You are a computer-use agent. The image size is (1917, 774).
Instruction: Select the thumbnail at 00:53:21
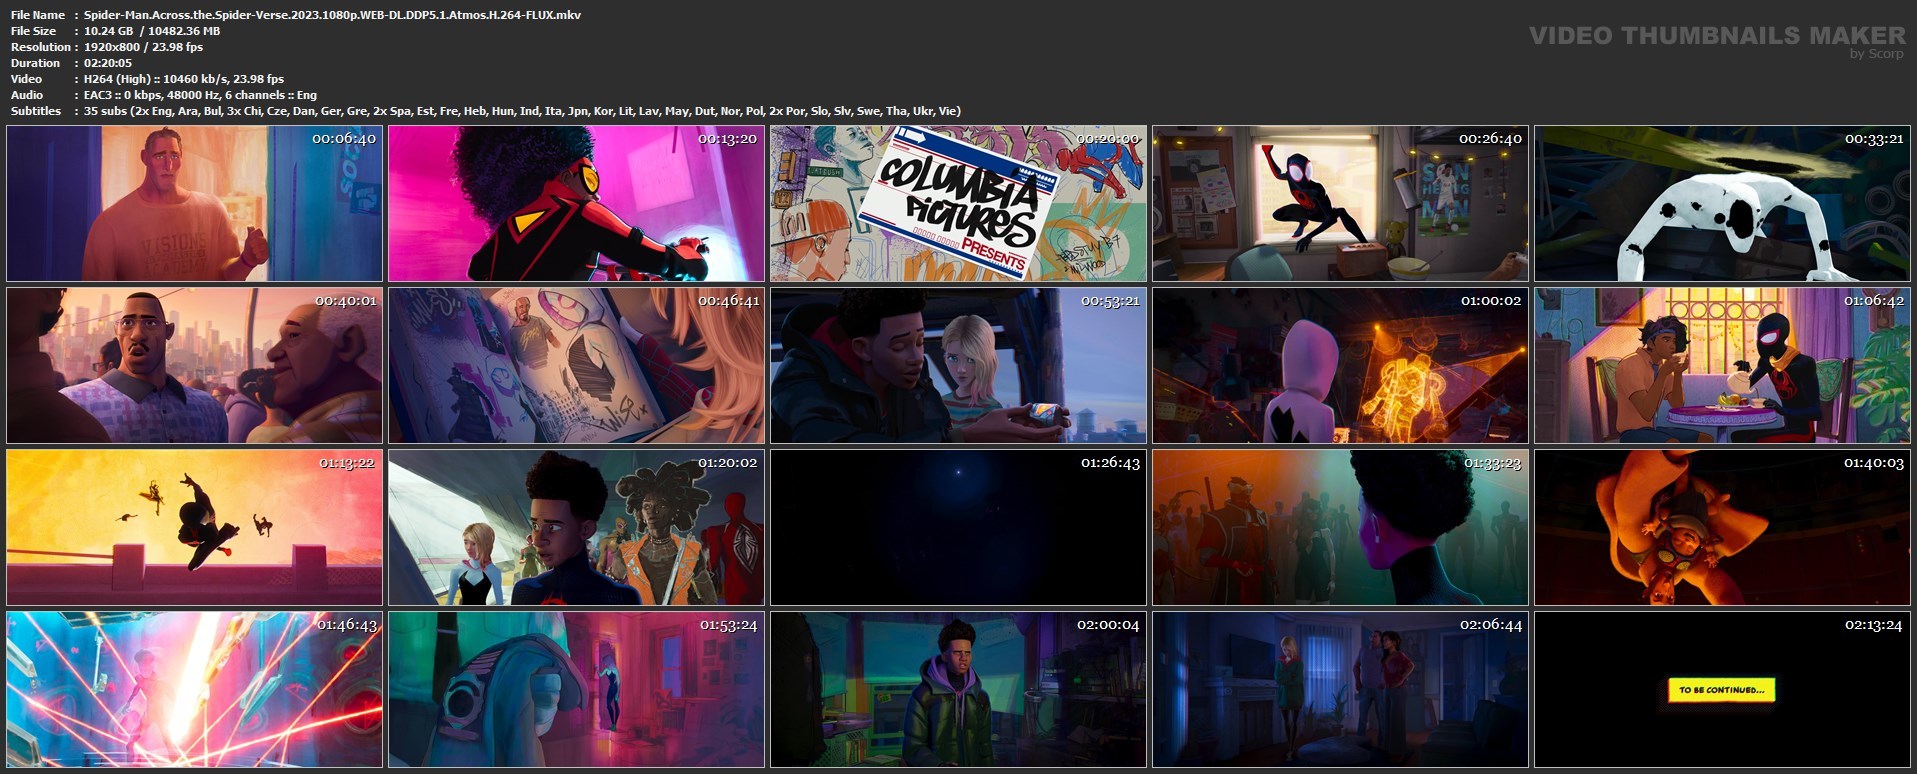tap(958, 365)
